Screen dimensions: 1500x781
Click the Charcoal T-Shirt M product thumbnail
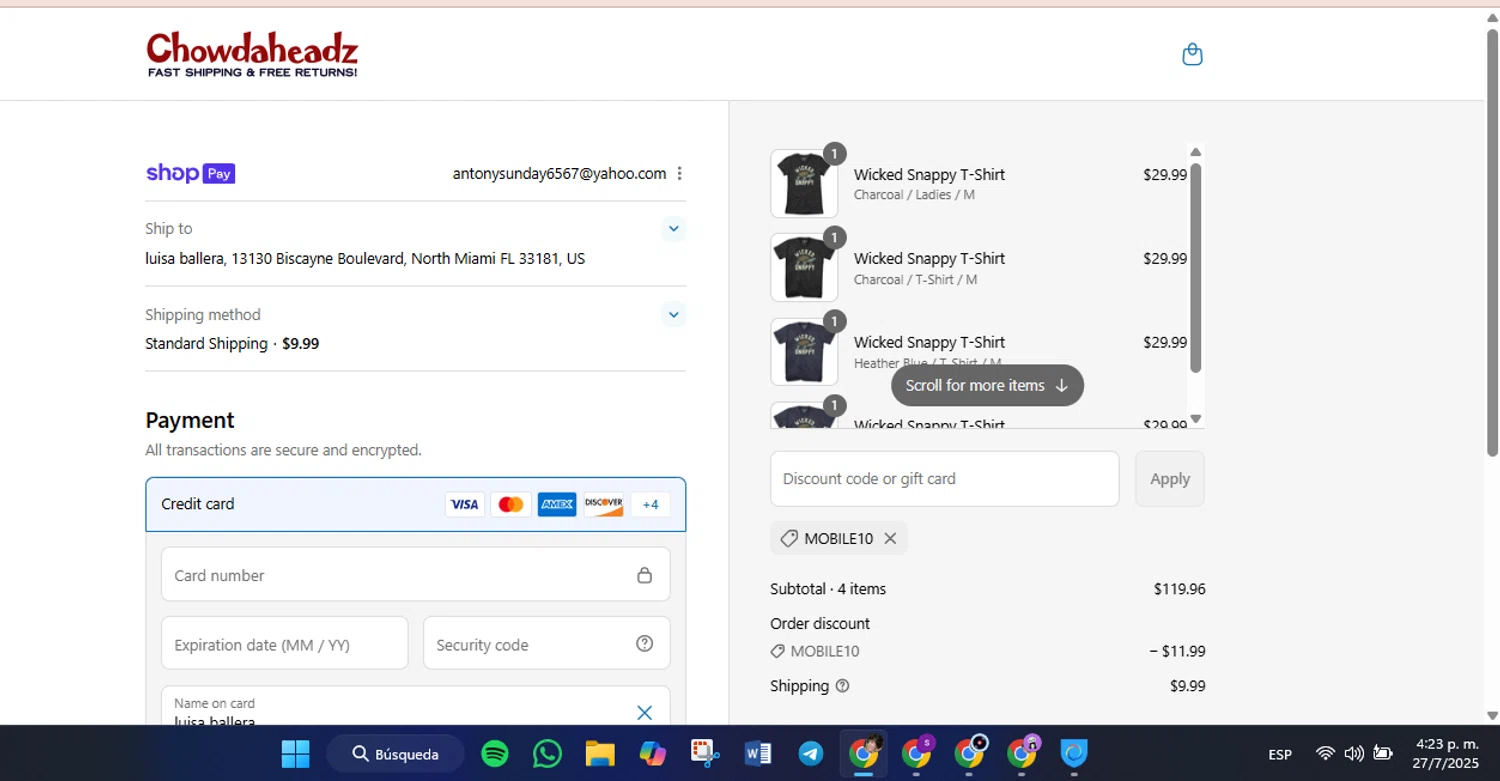(804, 268)
